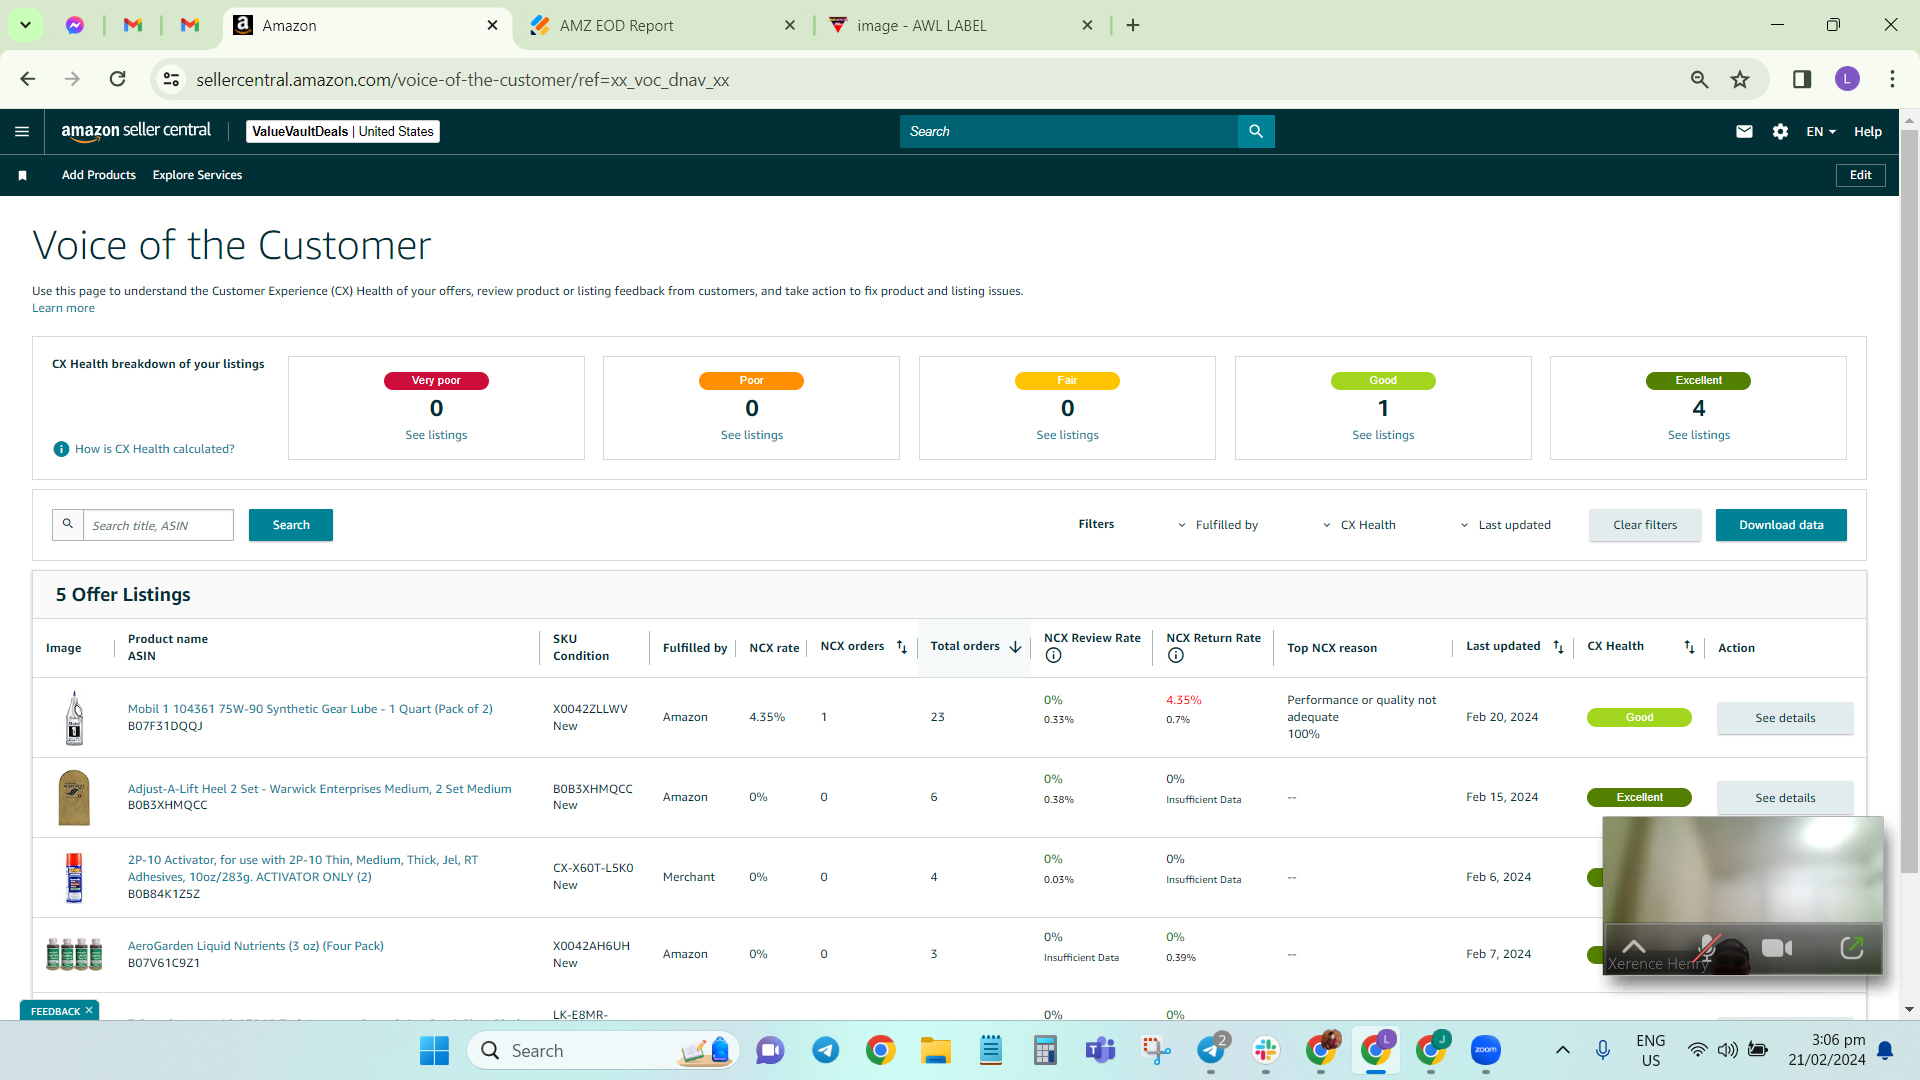Open How is CX Health calculated link

click(155, 449)
